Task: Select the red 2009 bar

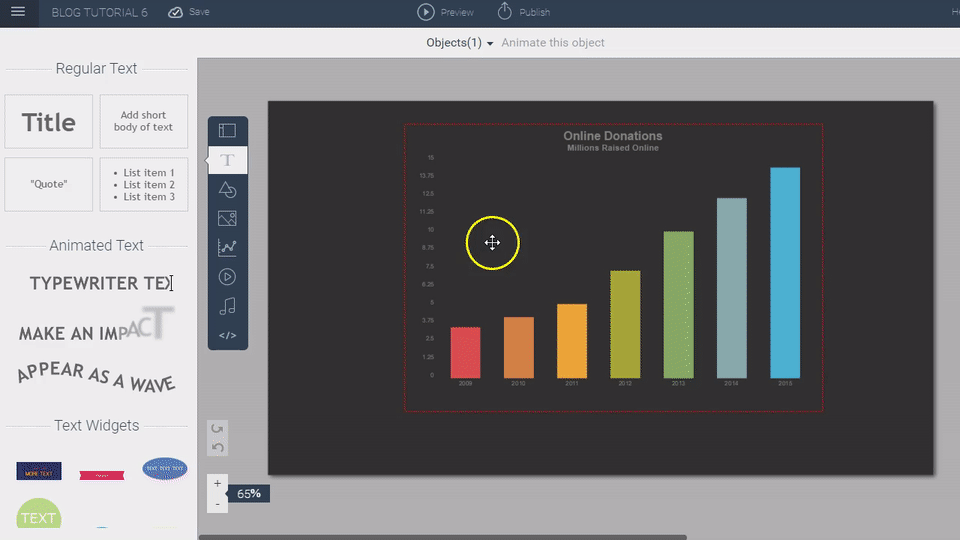Action: point(465,353)
